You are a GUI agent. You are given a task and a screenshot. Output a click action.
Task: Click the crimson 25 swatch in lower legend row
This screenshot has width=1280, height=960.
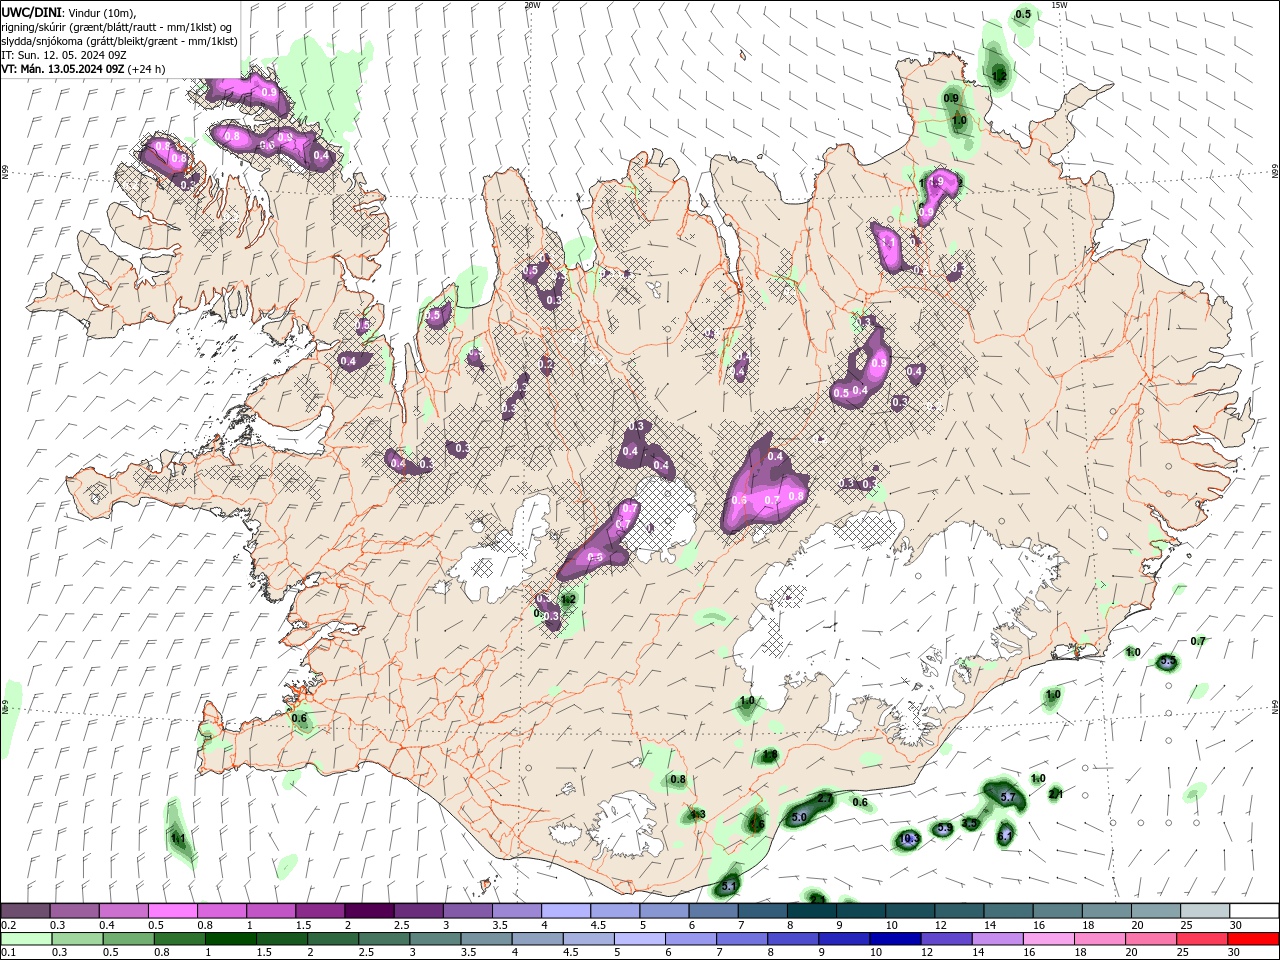click(1203, 939)
